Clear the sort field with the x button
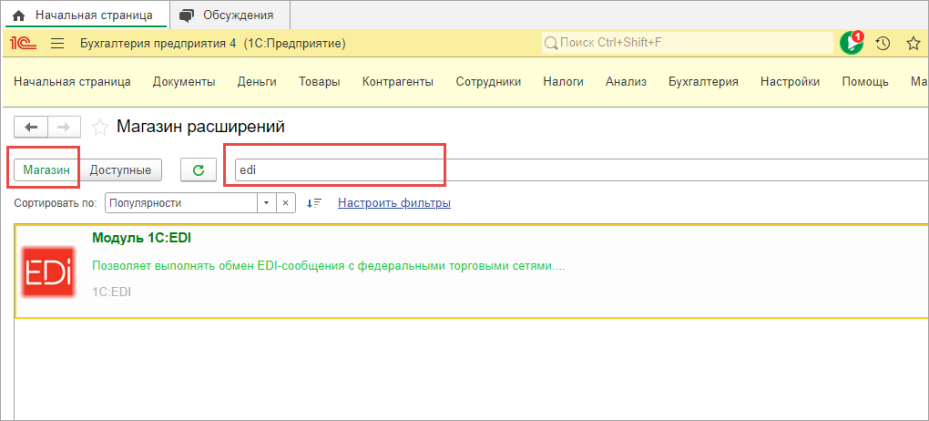Viewport: 929px width, 421px height. pos(285,203)
